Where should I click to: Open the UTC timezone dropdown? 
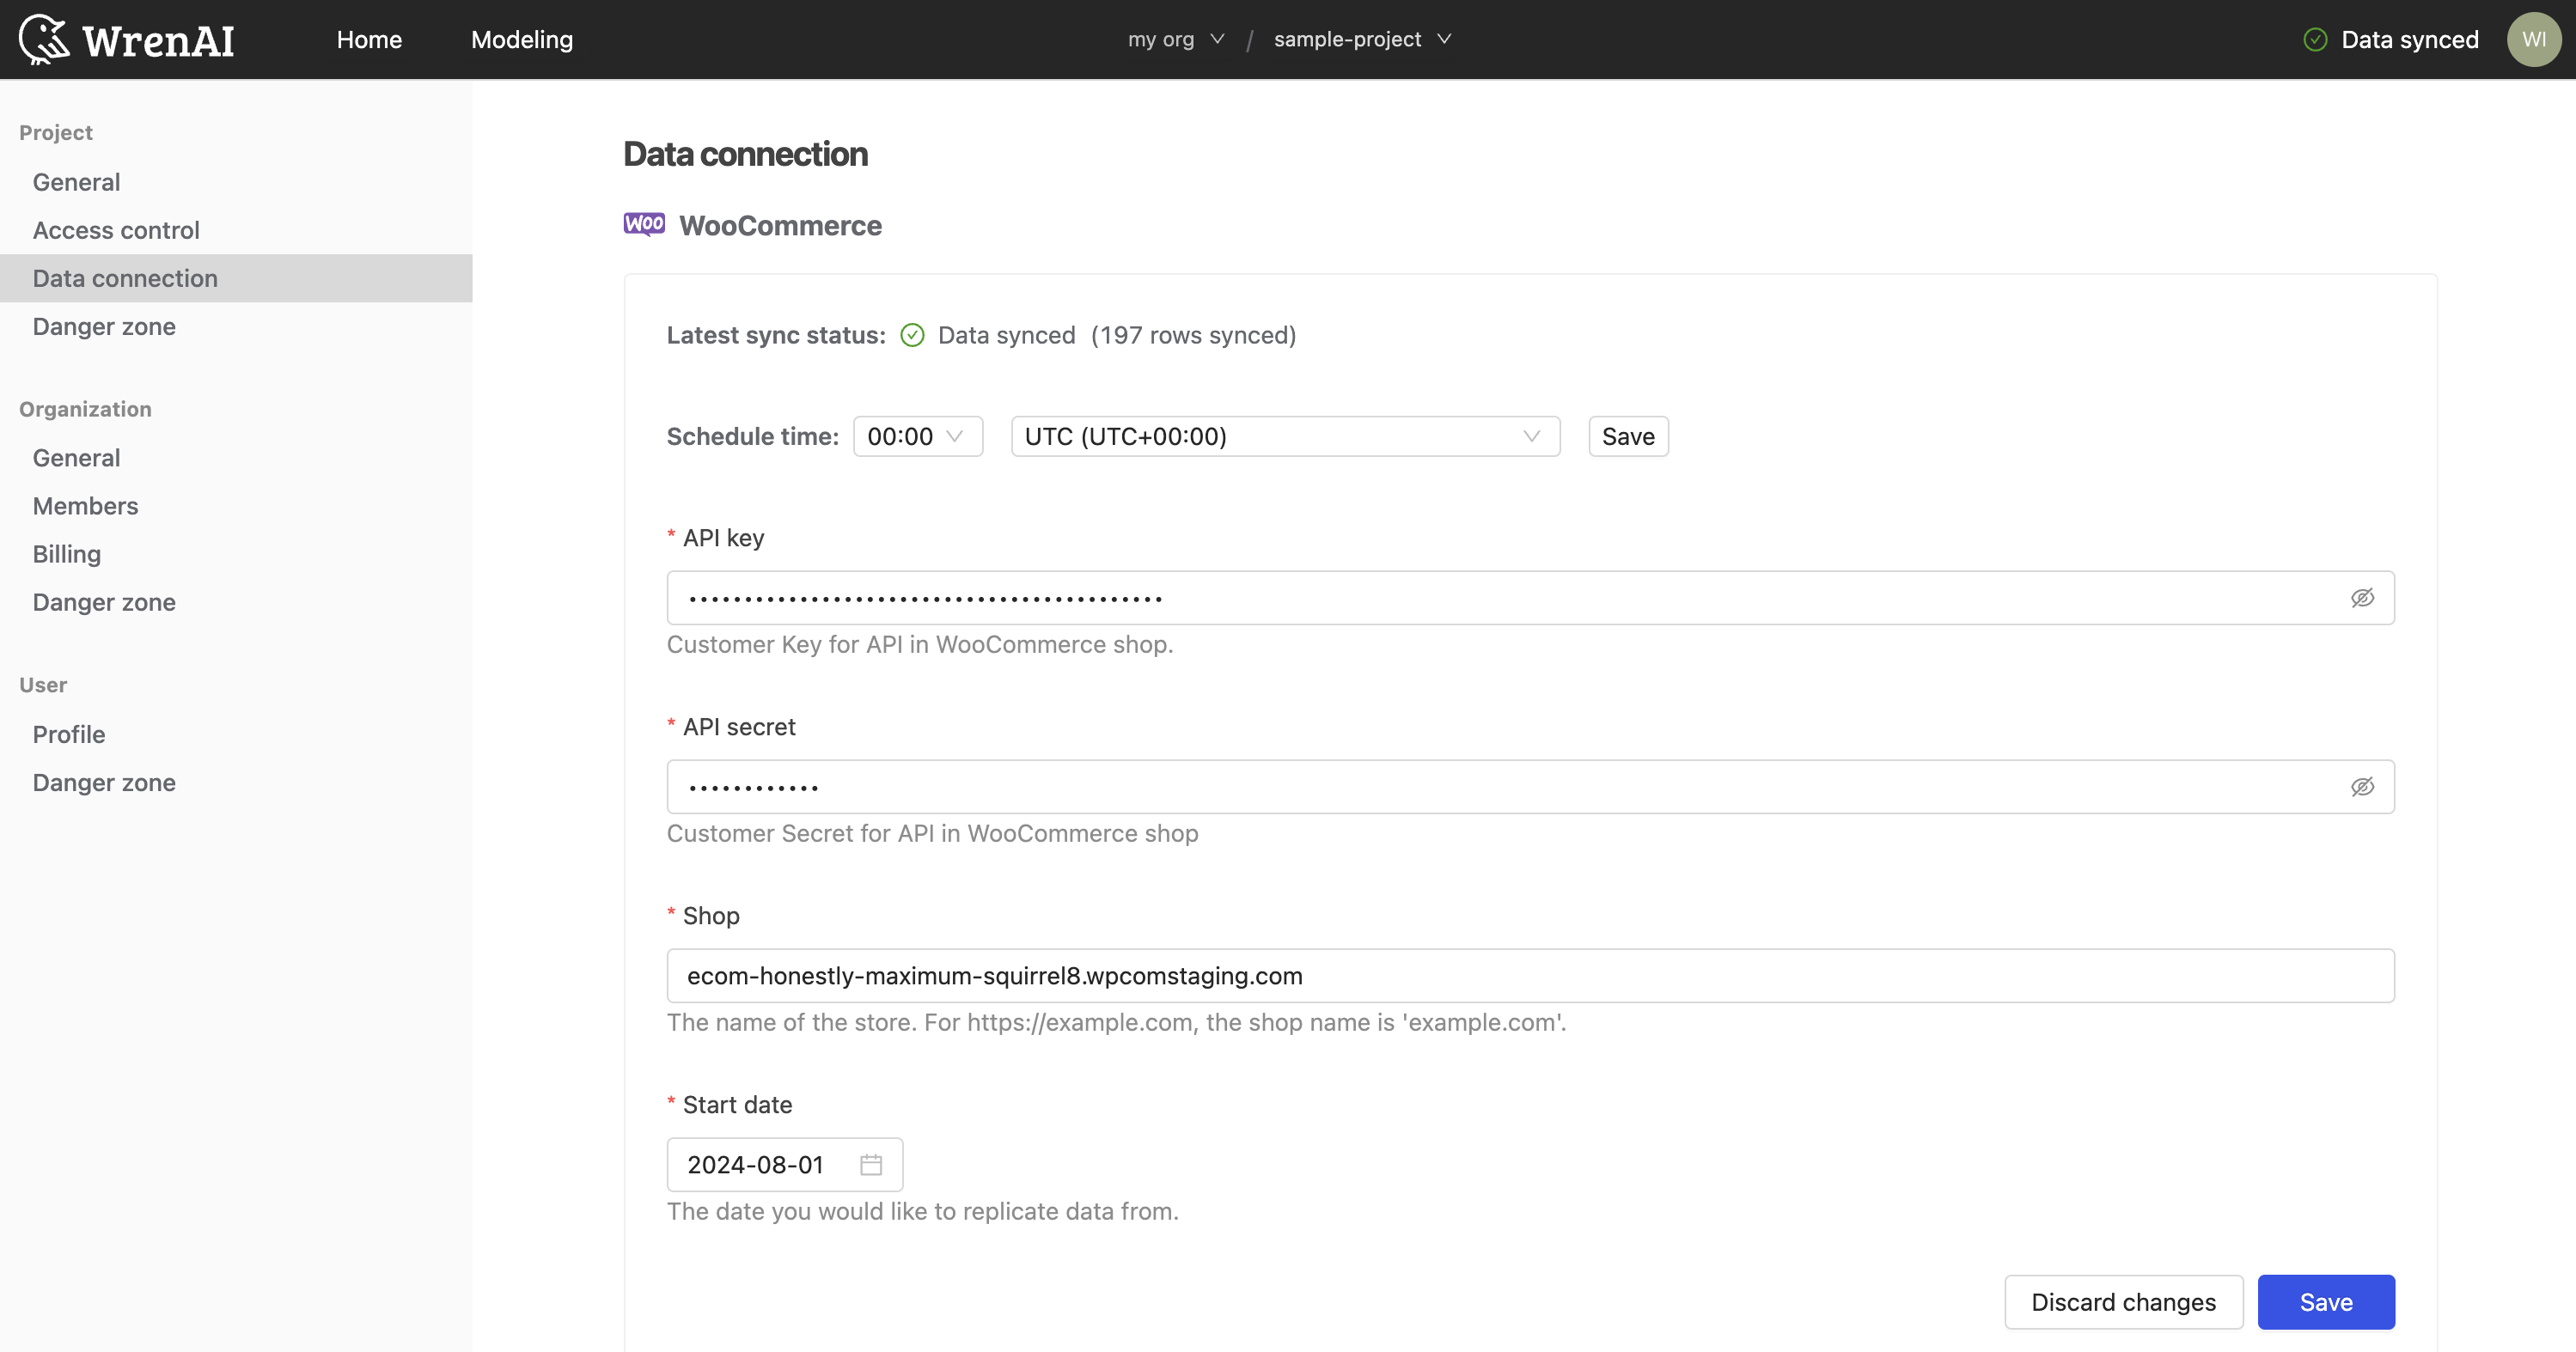pyautogui.click(x=1285, y=437)
